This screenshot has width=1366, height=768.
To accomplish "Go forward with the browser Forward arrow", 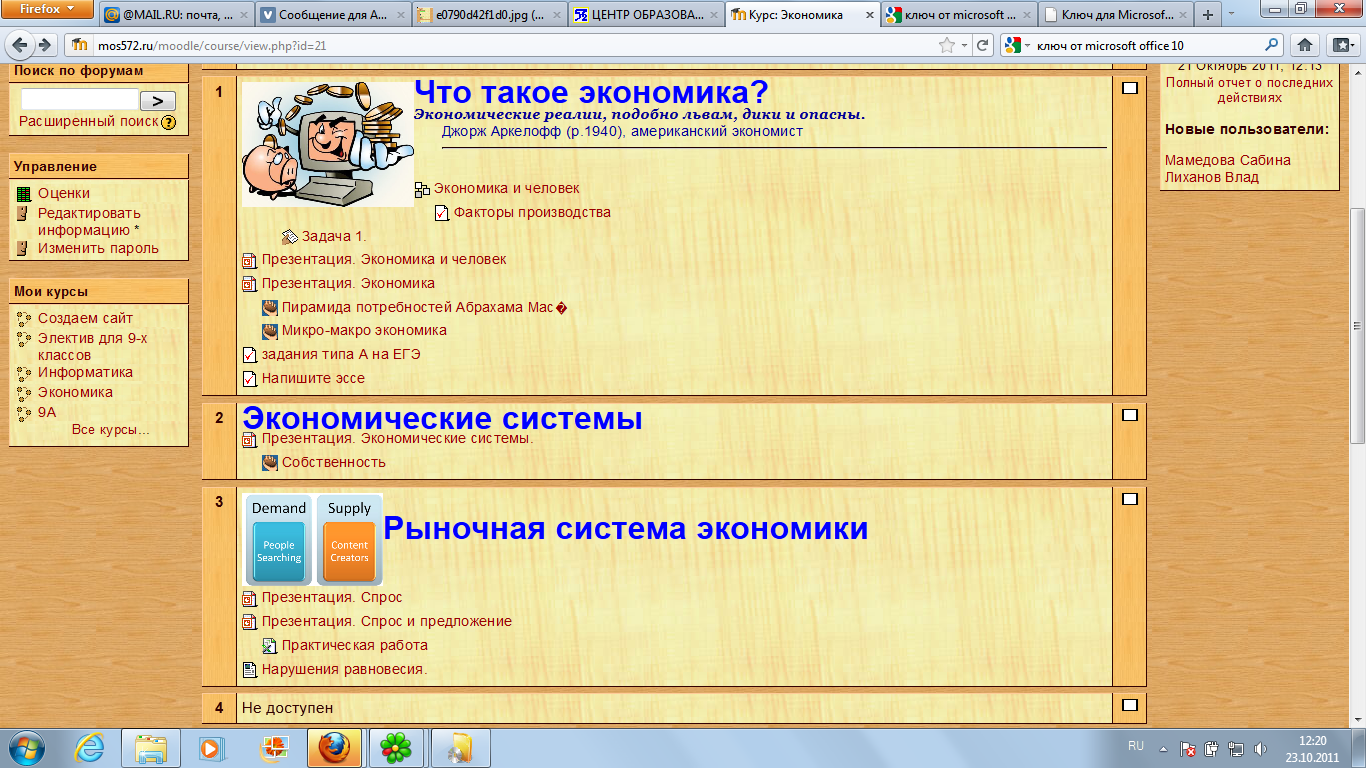I will tap(45, 45).
